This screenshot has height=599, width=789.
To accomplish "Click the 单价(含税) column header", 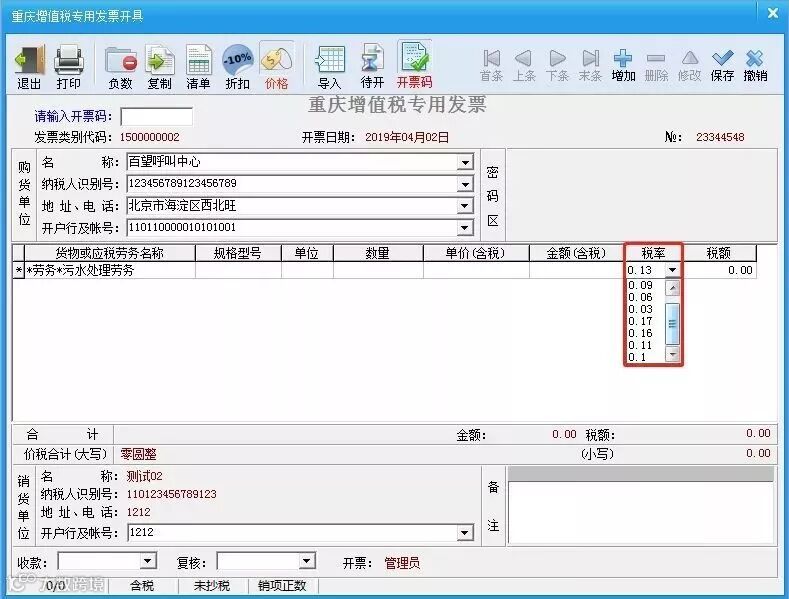I will point(476,253).
